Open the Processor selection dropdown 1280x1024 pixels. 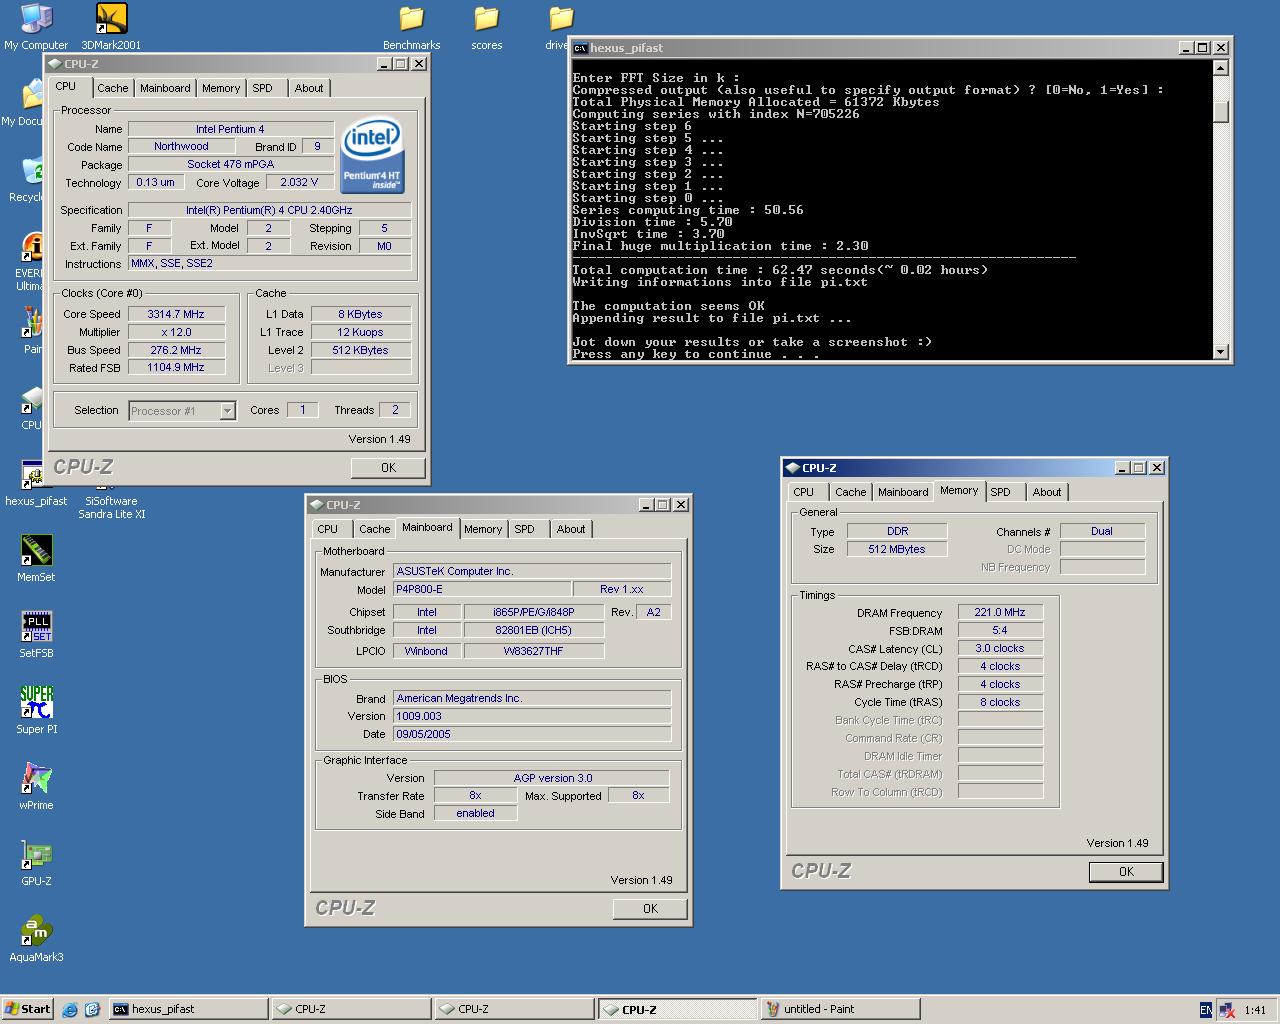227,411
